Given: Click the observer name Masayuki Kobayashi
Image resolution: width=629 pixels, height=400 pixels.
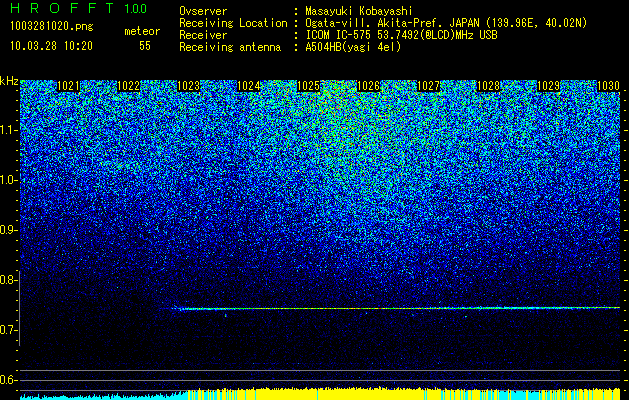Looking at the screenshot, I should pos(359,11).
